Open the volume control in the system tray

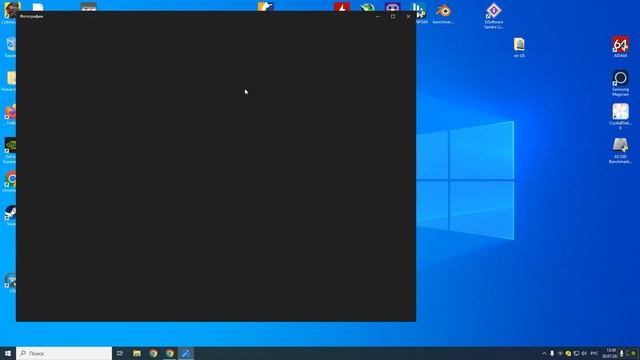pos(584,353)
